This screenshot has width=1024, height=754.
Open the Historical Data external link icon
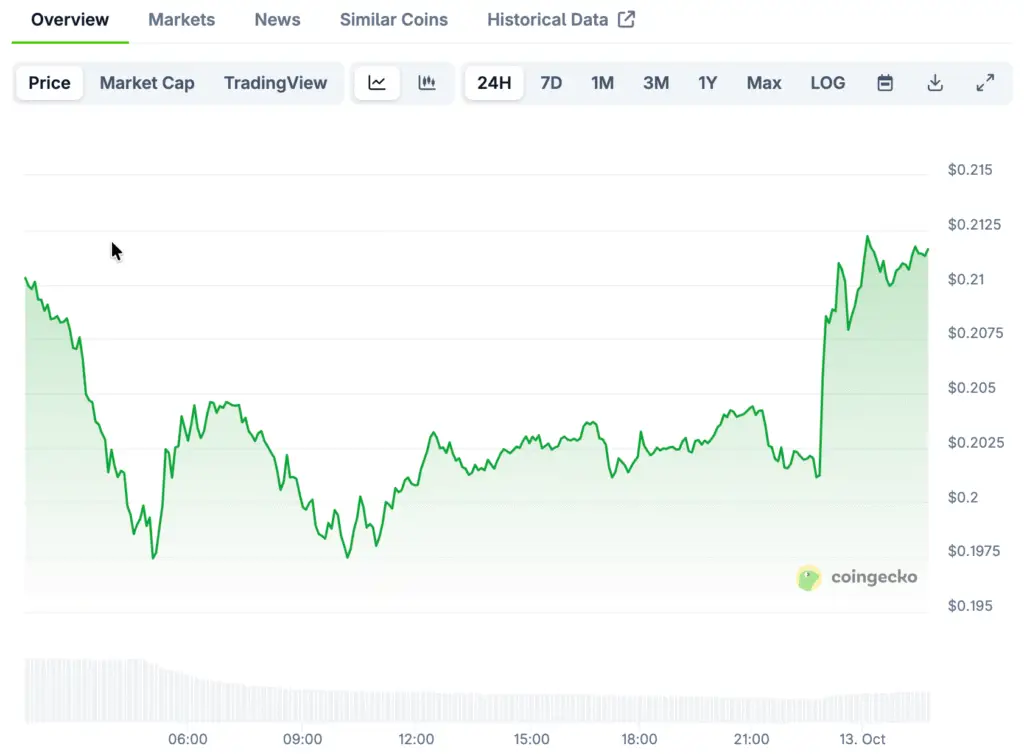click(626, 19)
